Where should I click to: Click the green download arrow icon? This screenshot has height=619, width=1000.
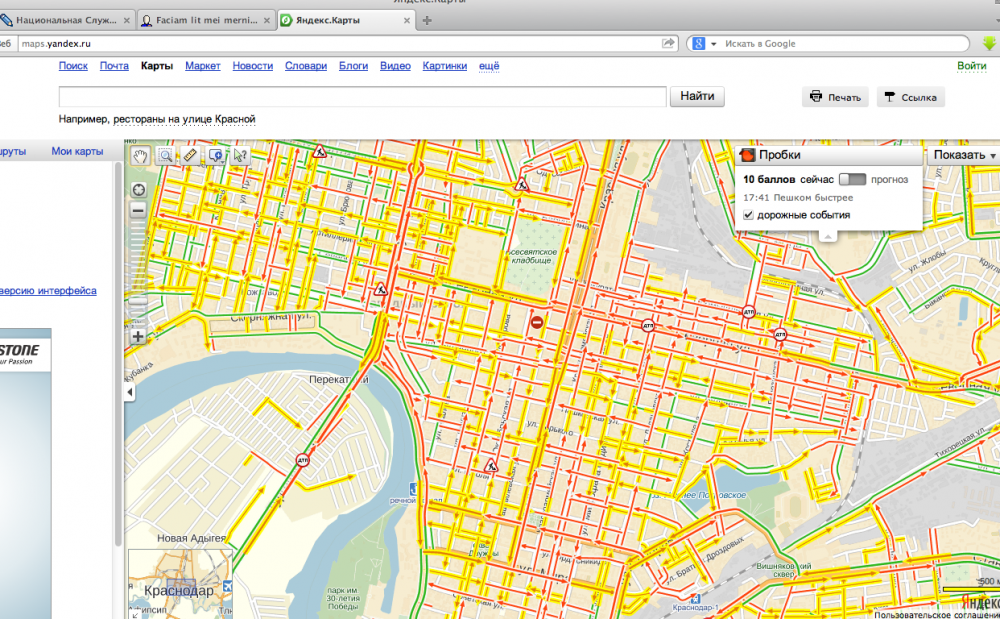pos(989,43)
